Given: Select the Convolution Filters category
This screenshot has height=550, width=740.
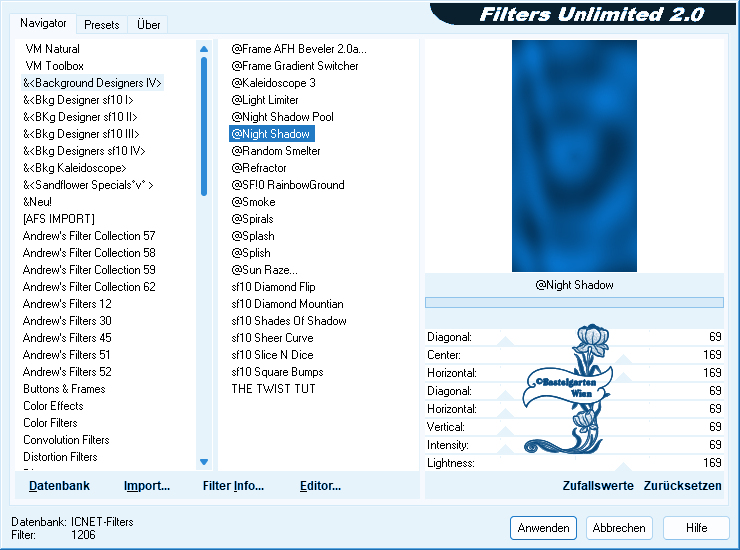Looking at the screenshot, I should pyautogui.click(x=66, y=440).
